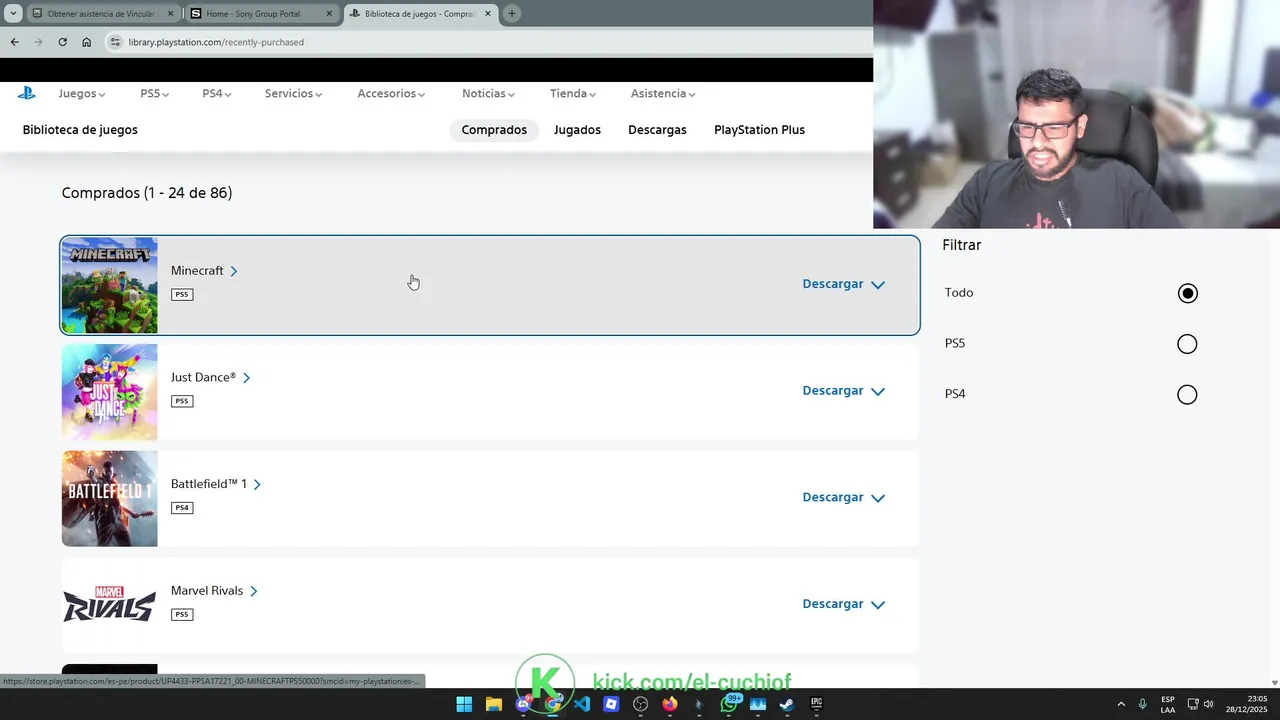Expand the Accesorios navigation menu

(391, 93)
